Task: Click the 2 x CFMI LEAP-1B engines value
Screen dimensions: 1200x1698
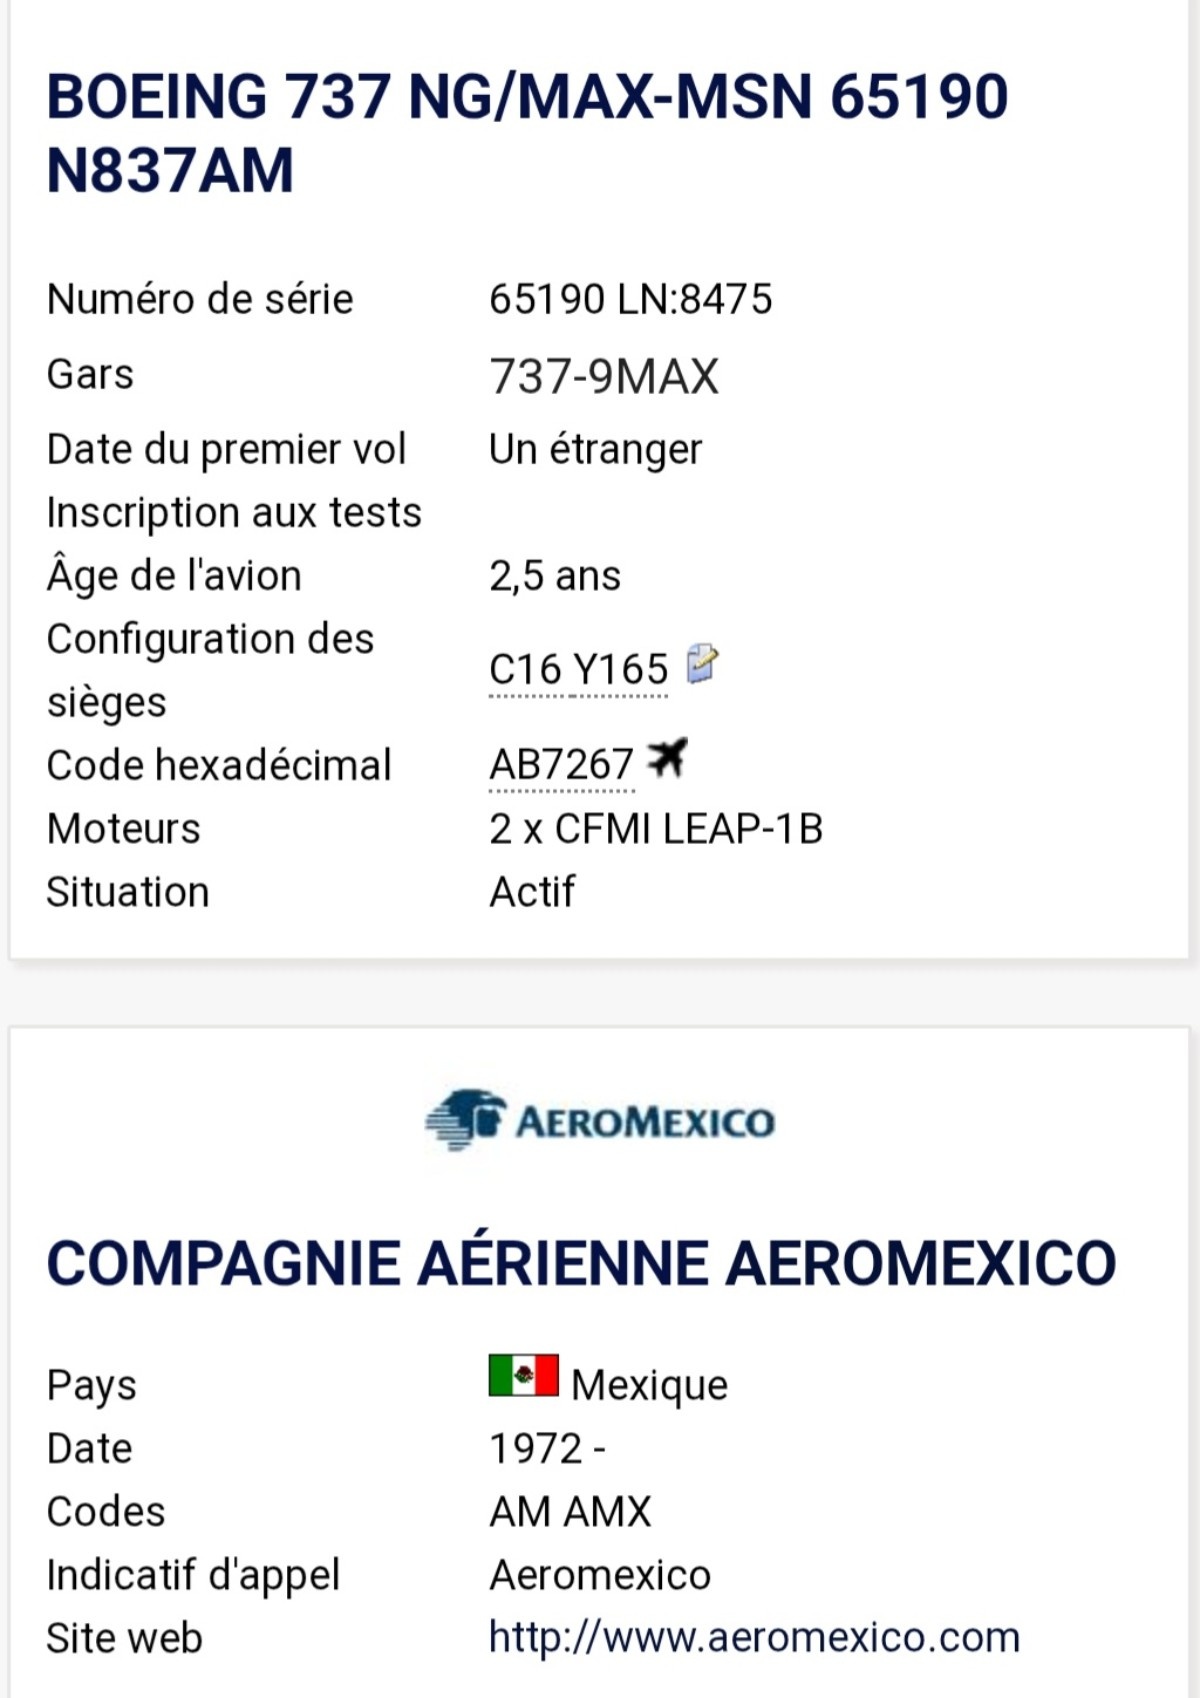Action: coord(656,829)
